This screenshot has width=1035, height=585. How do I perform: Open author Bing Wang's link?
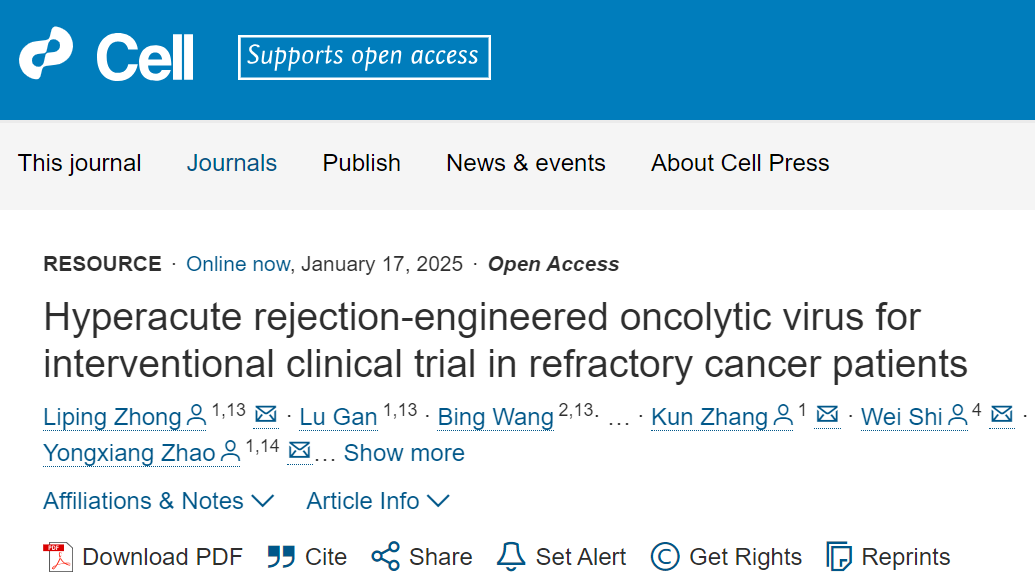coord(496,417)
